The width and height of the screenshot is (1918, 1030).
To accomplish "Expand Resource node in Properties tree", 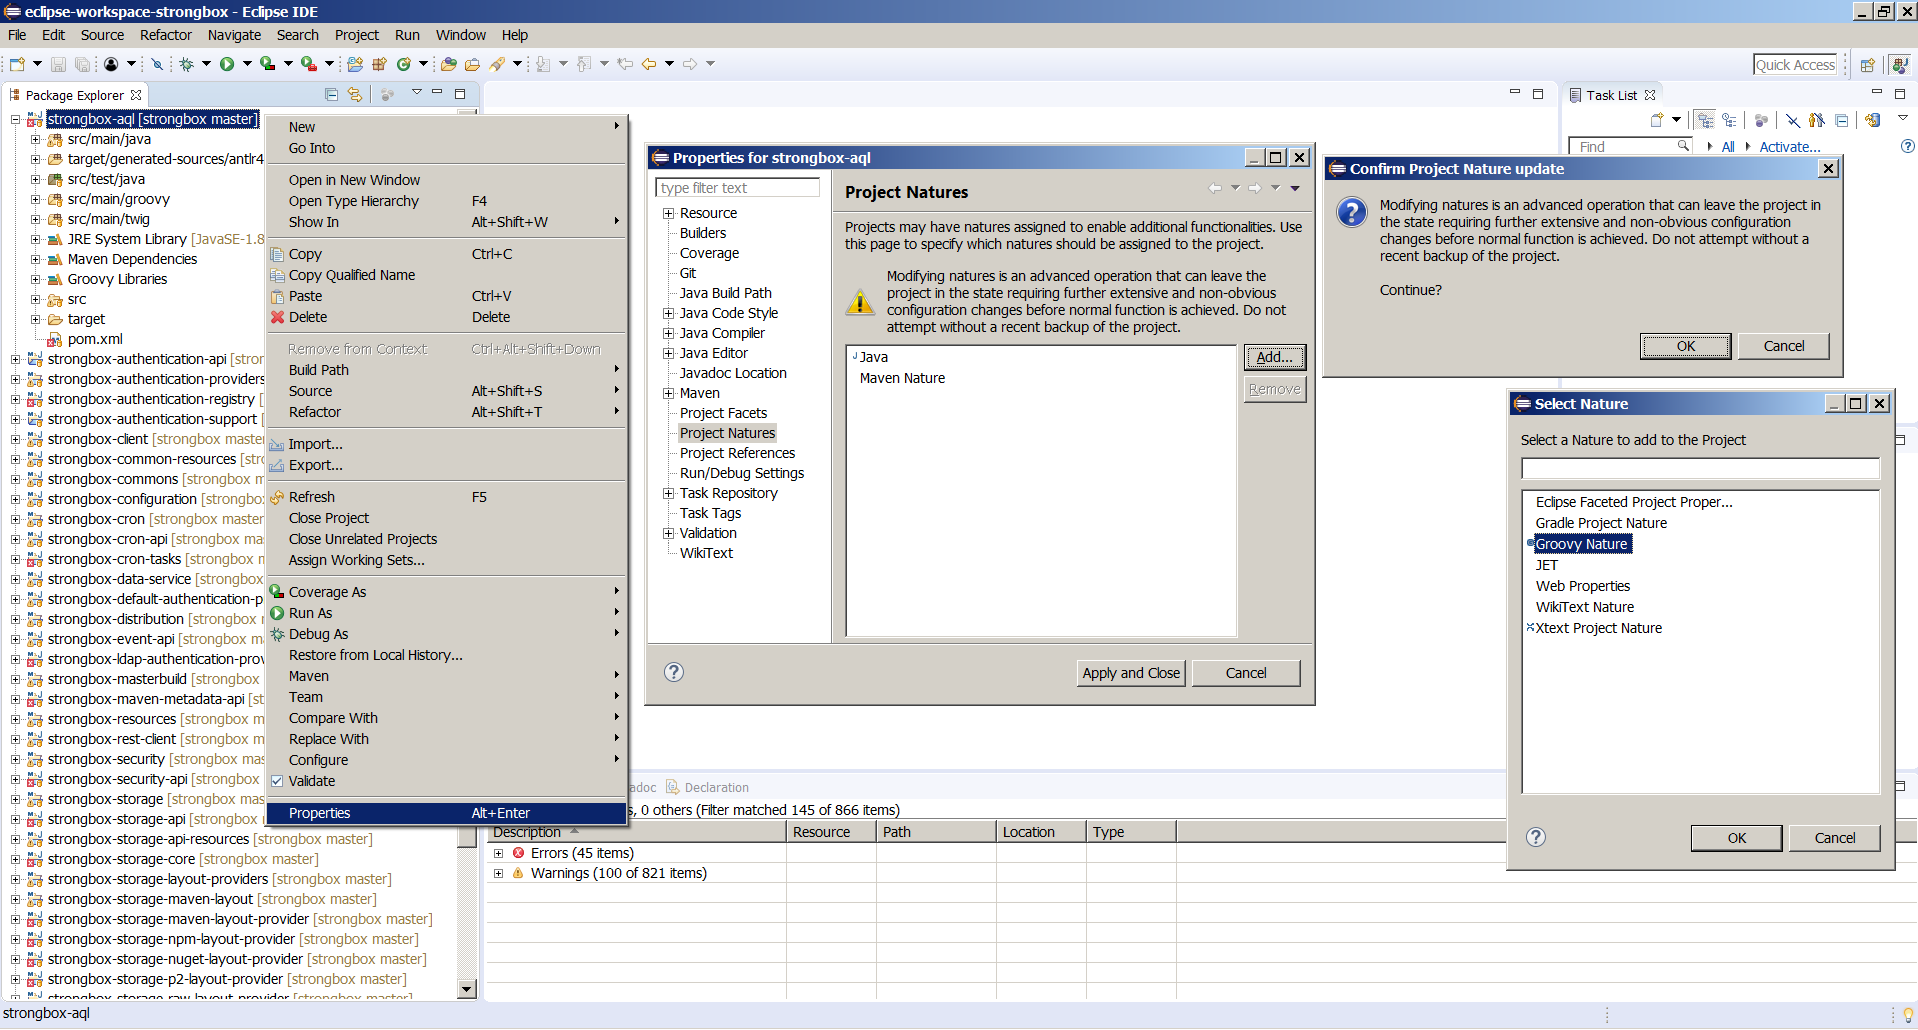I will (668, 213).
